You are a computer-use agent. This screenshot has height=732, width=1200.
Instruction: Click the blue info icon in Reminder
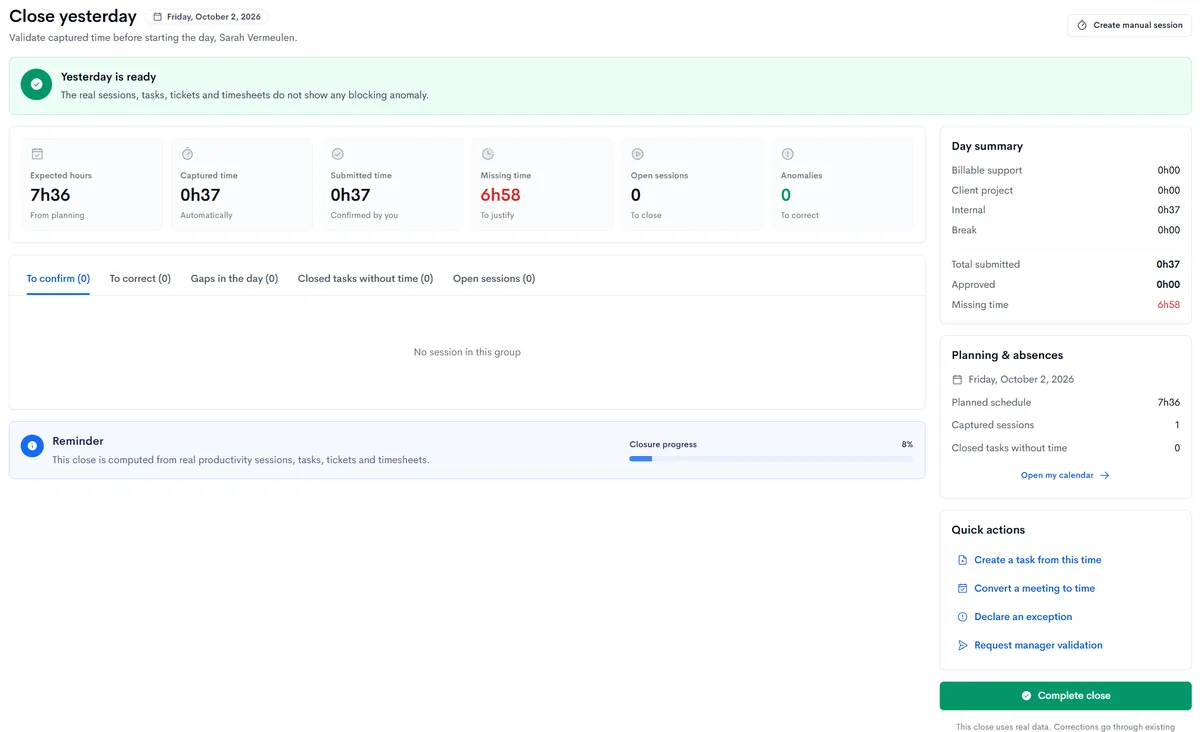(x=32, y=446)
